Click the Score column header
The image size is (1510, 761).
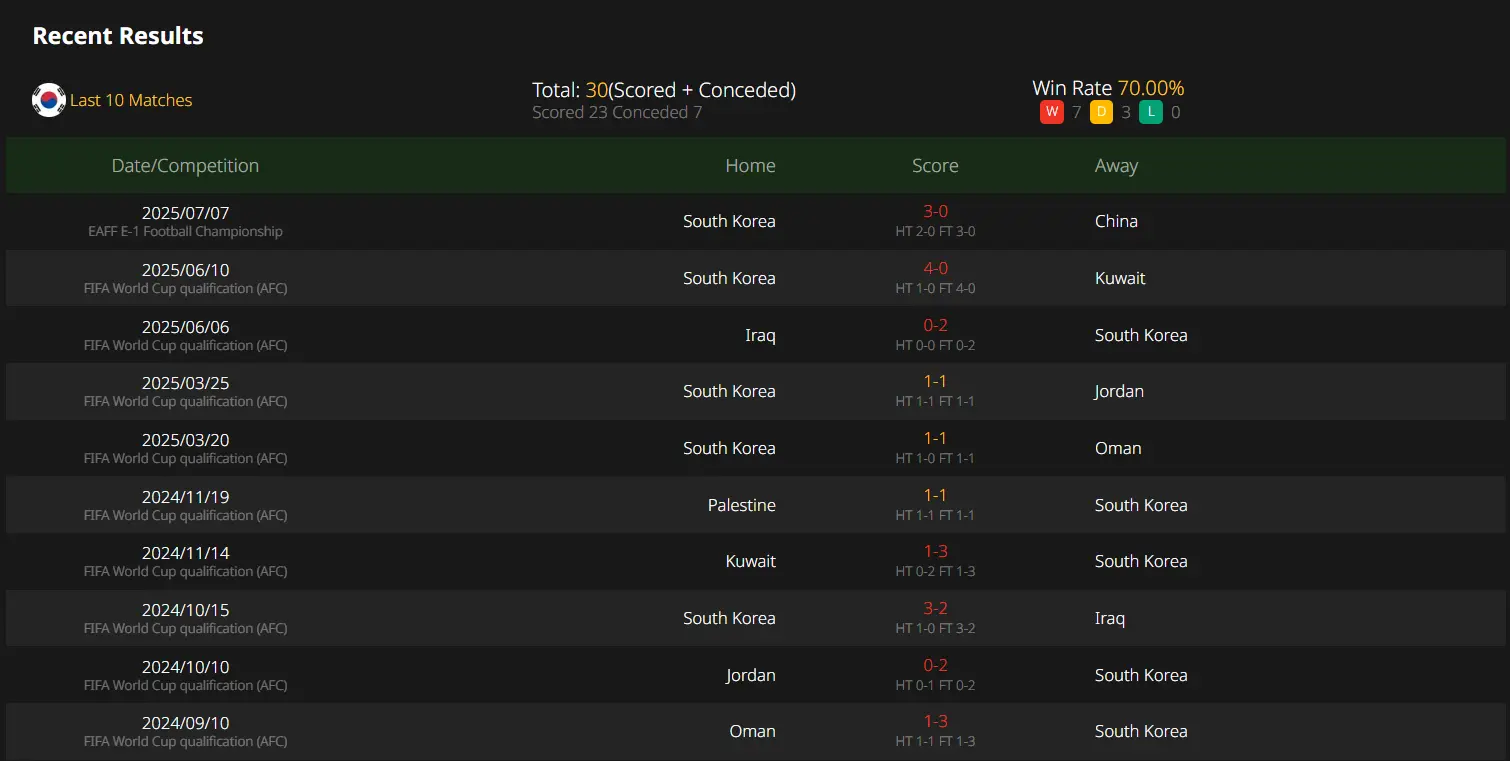click(x=935, y=166)
